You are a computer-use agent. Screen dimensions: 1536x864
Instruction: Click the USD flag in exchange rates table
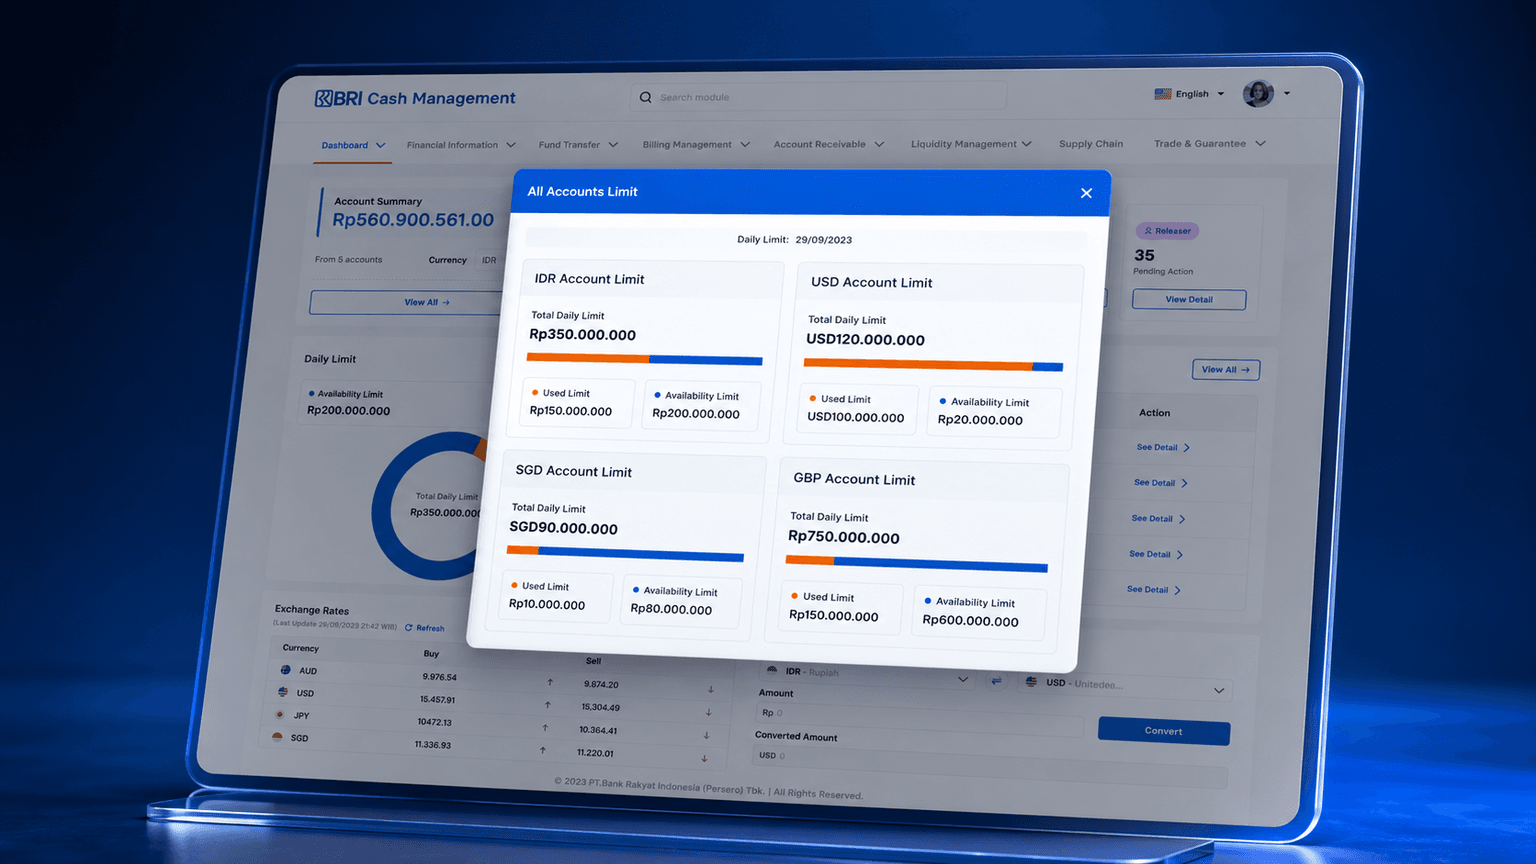click(283, 692)
